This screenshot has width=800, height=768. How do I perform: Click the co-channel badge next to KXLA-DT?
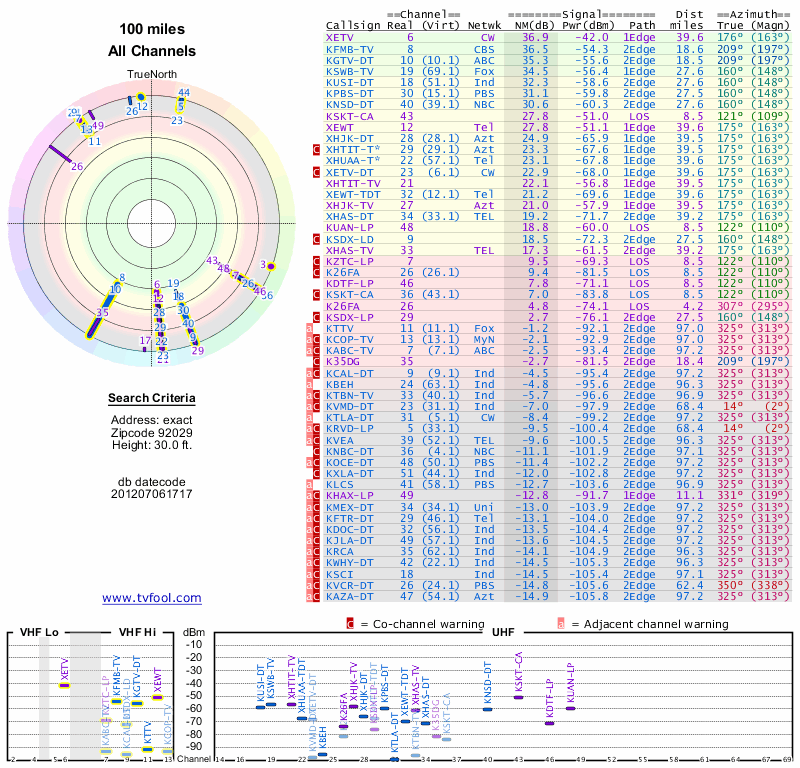(x=316, y=474)
